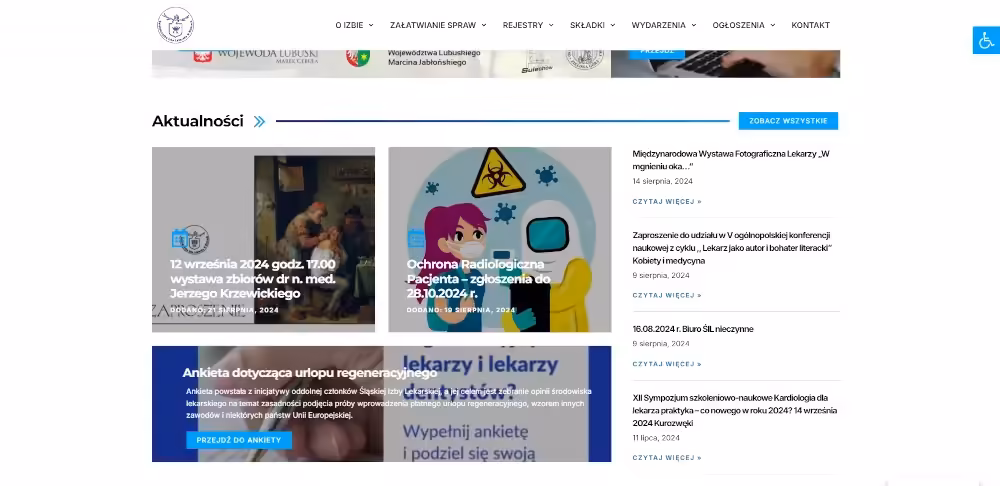This screenshot has width=1000, height=486.
Task: Expand the REJESTRY dropdown menu
Action: pos(528,26)
